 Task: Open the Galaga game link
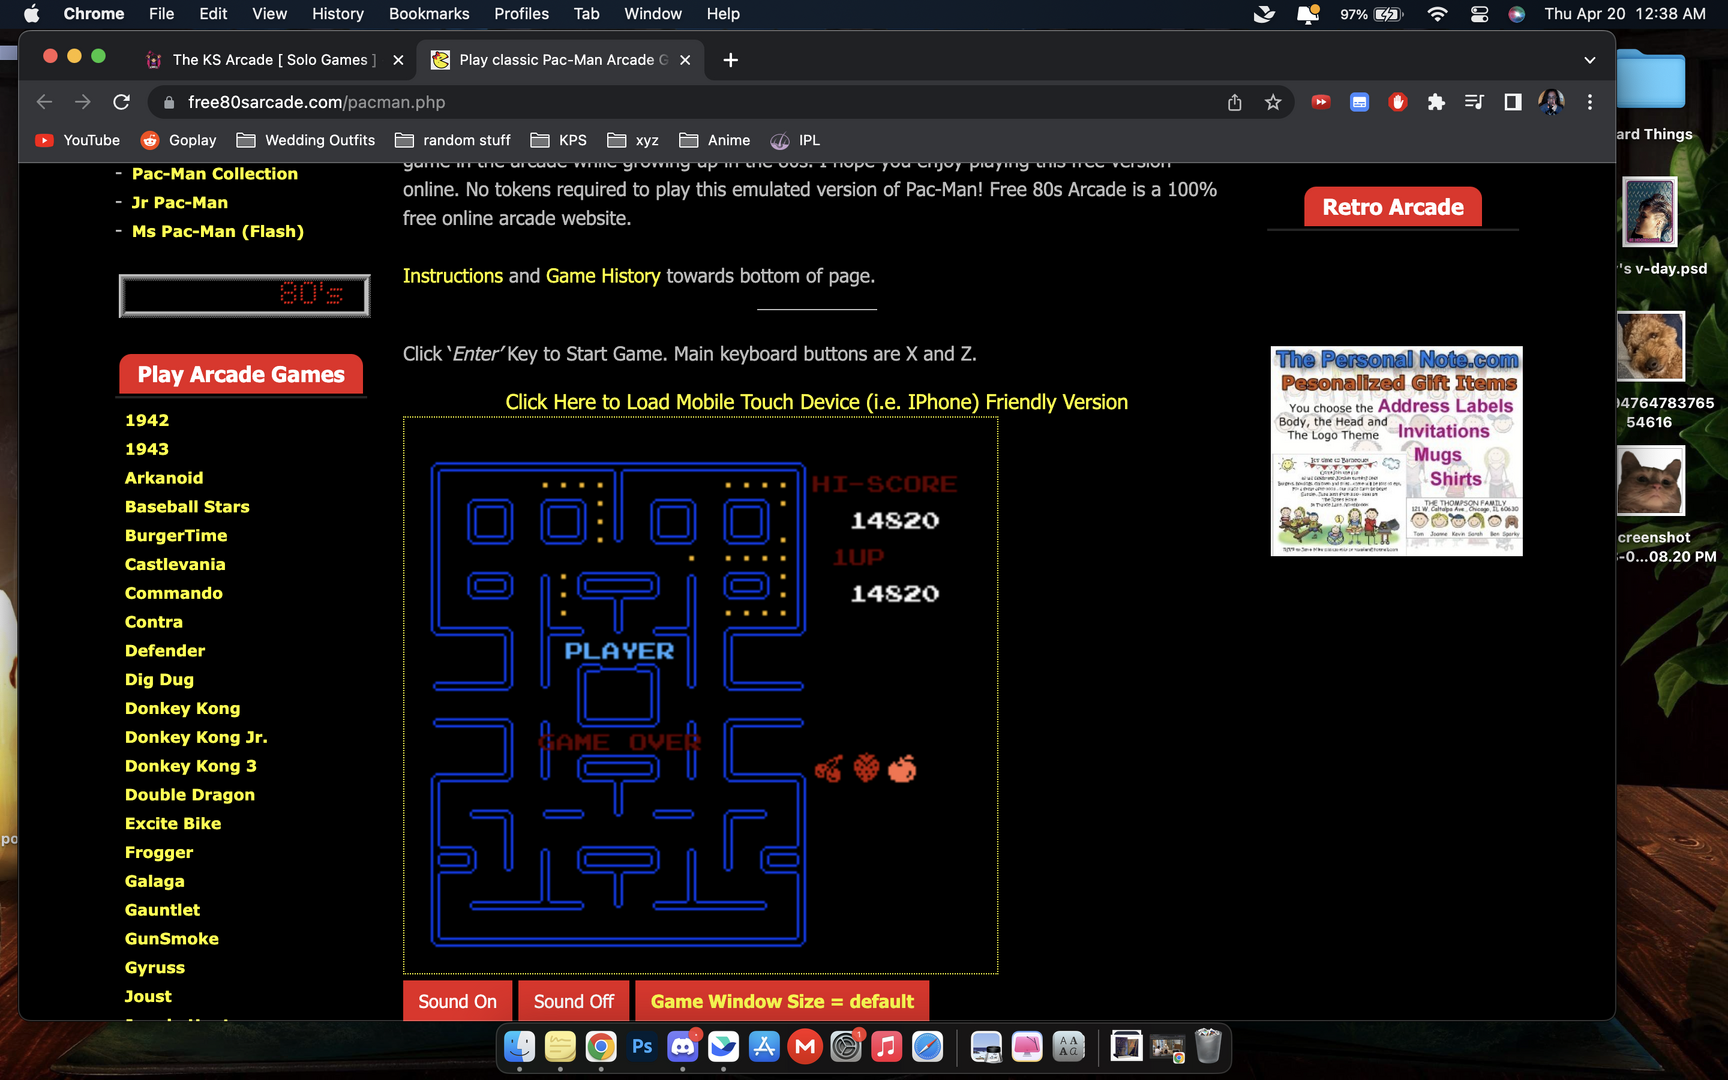[x=155, y=881]
